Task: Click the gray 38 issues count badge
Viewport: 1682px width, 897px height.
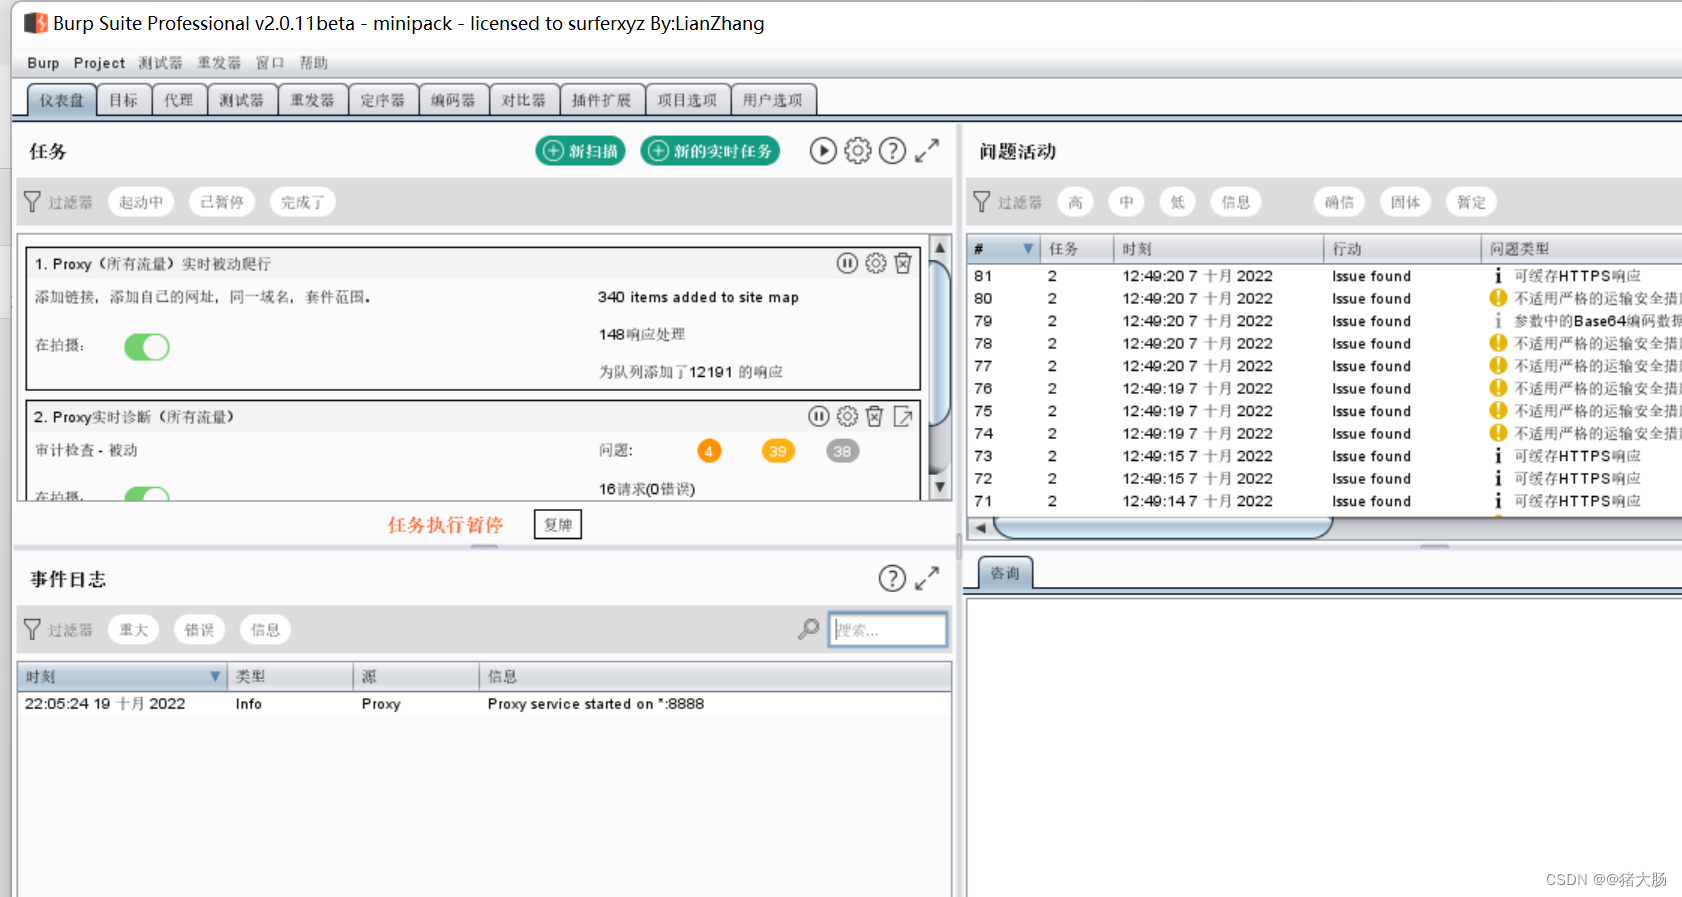Action: click(843, 451)
